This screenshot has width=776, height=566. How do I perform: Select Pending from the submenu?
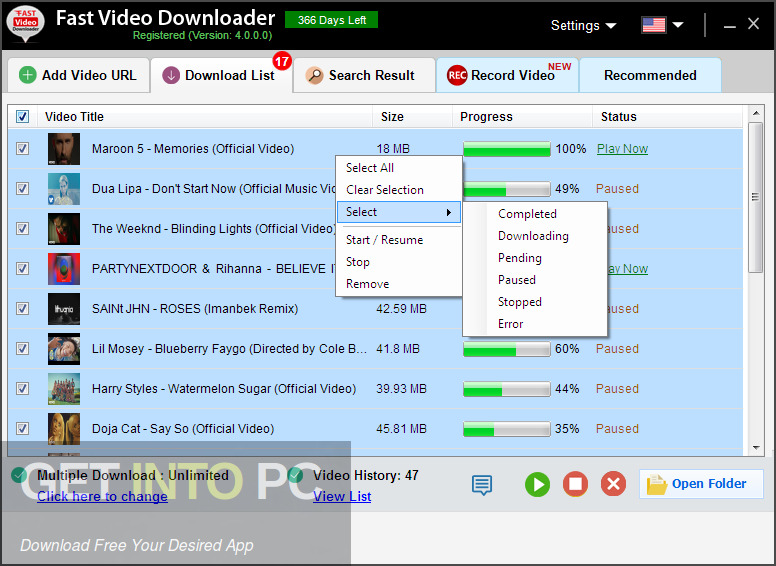(535, 258)
